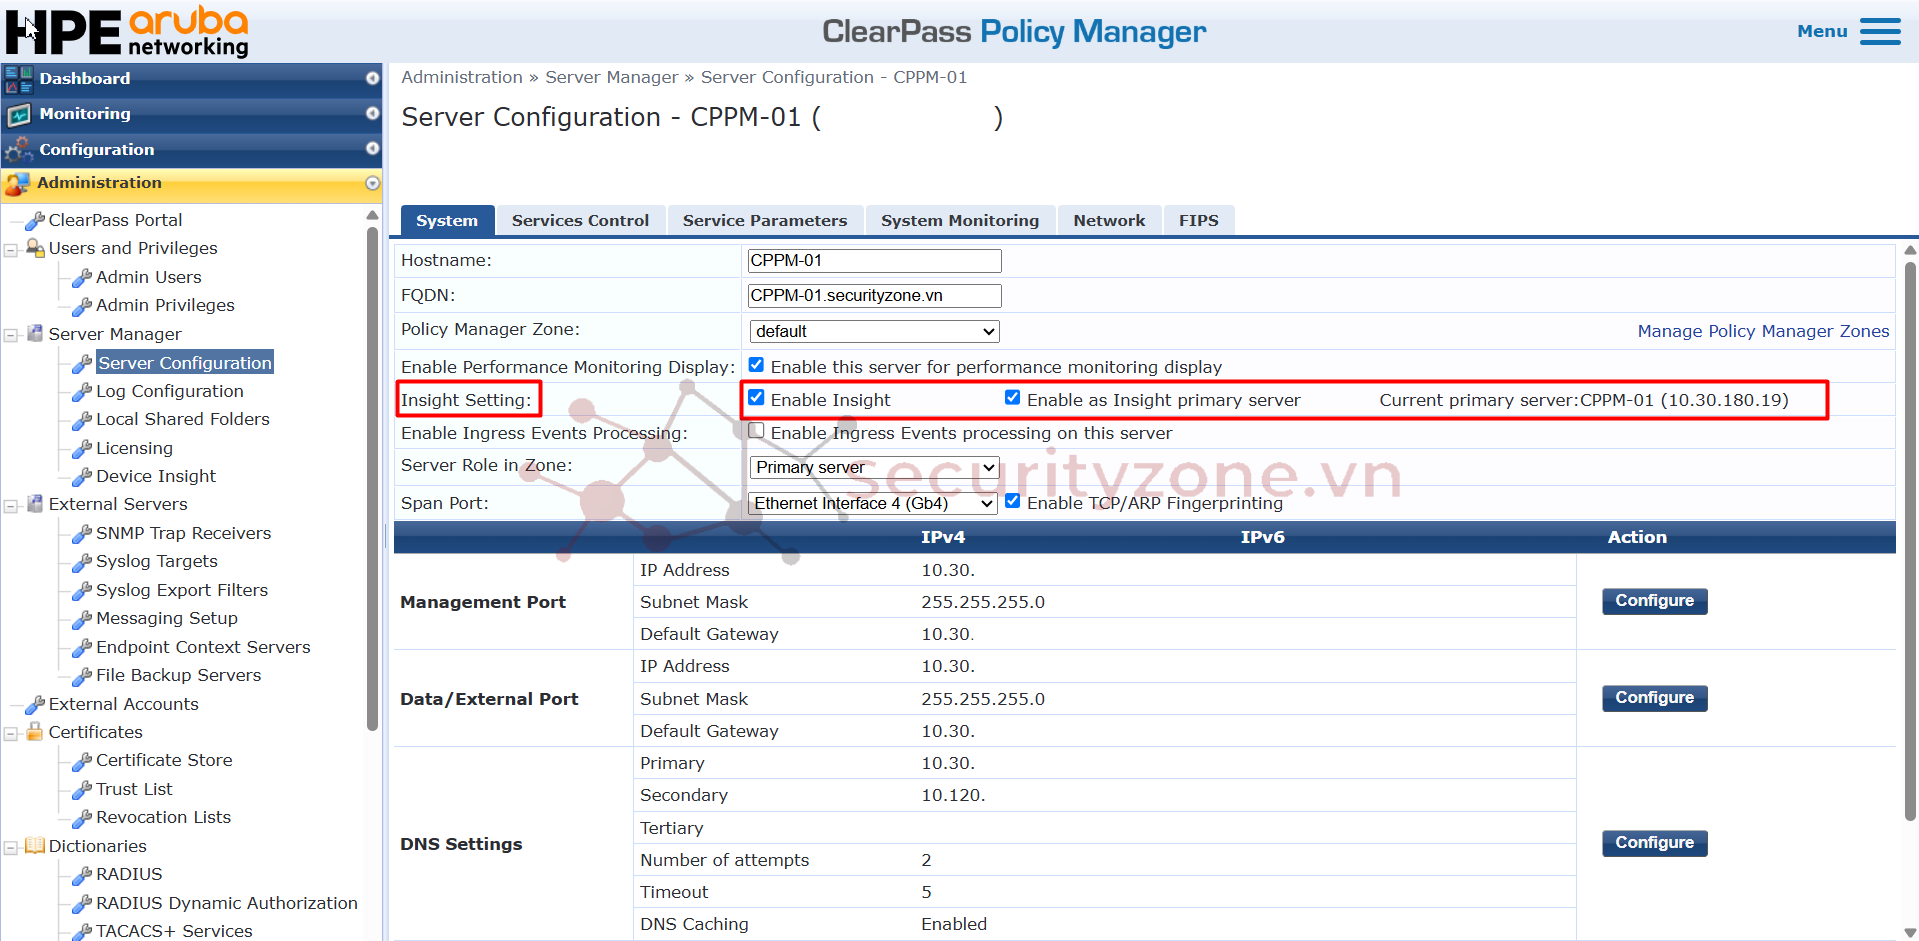
Task: Collapse the Dictionaries tree node
Action: 11,848
